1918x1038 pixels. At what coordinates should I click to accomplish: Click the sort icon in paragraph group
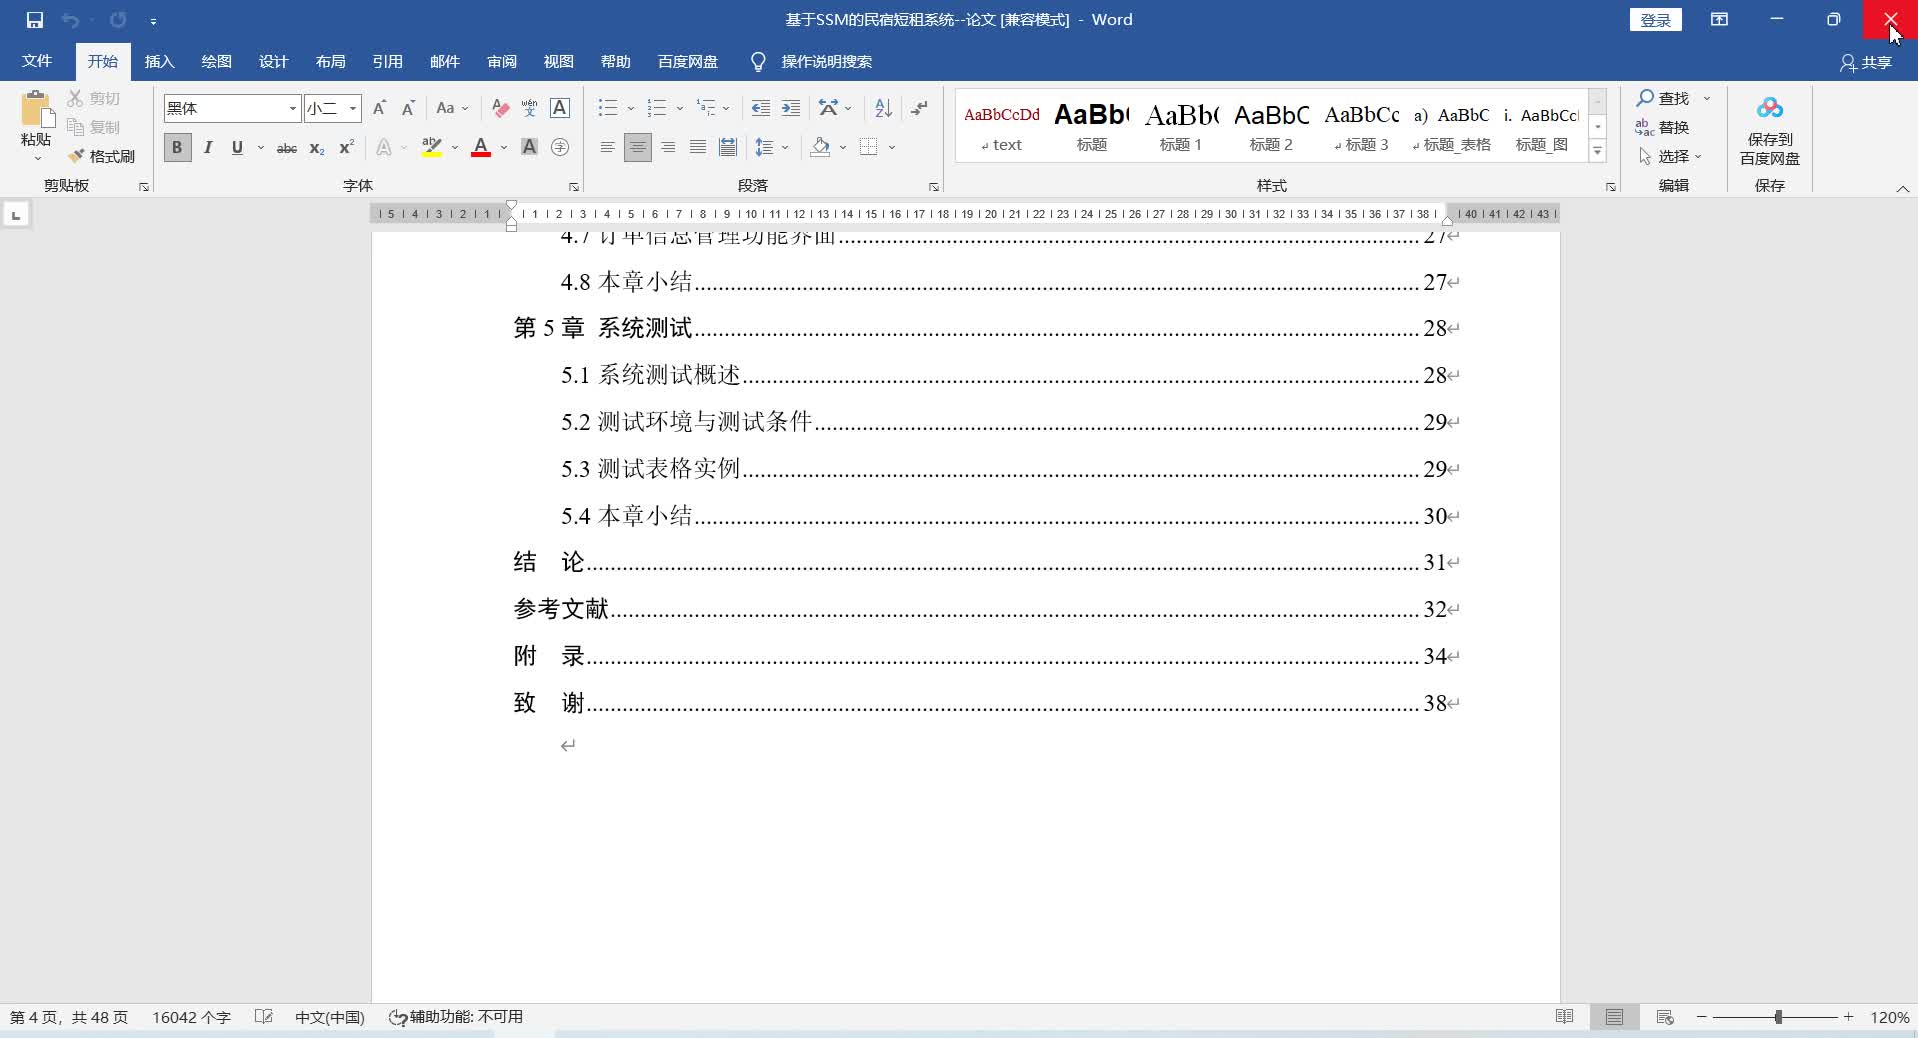pyautogui.click(x=881, y=108)
